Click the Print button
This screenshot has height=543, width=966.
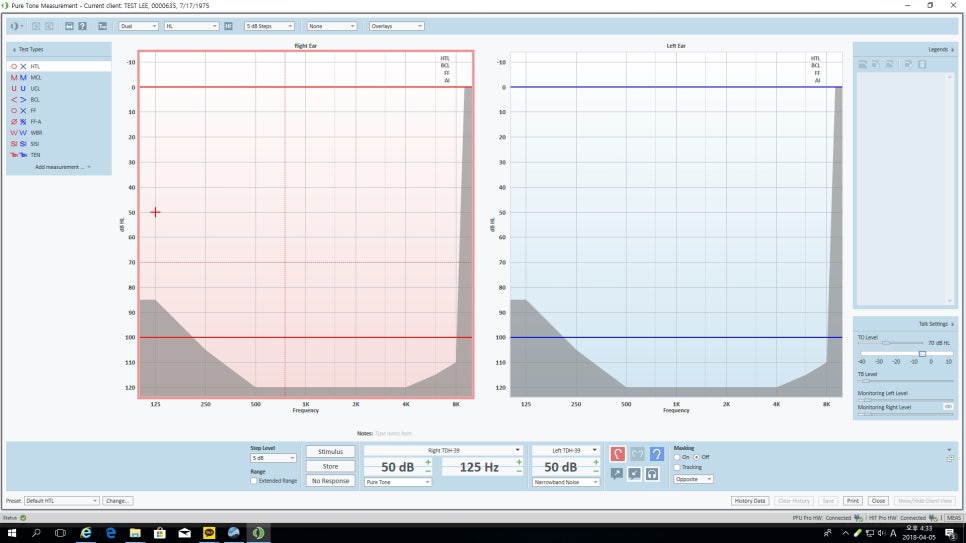coord(853,500)
